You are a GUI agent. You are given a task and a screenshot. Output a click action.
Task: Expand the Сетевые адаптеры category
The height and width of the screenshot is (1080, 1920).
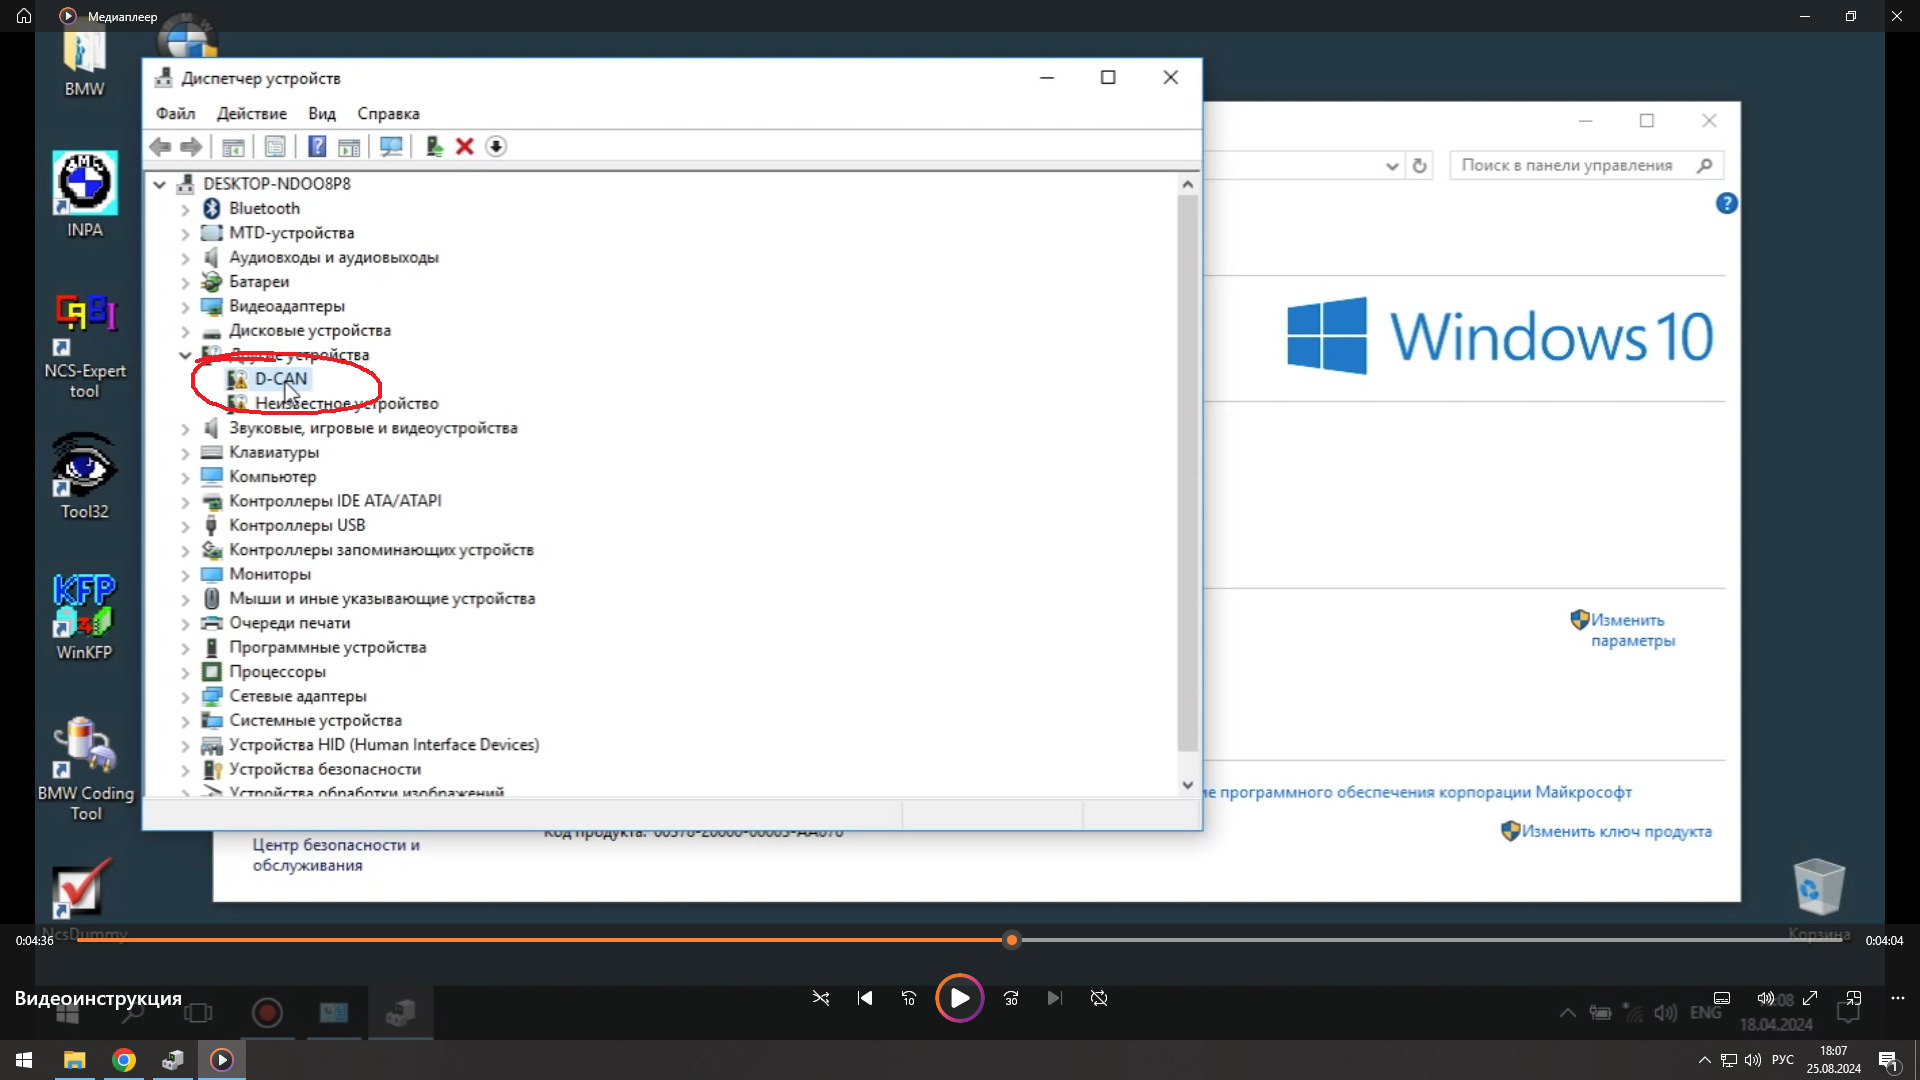185,697
